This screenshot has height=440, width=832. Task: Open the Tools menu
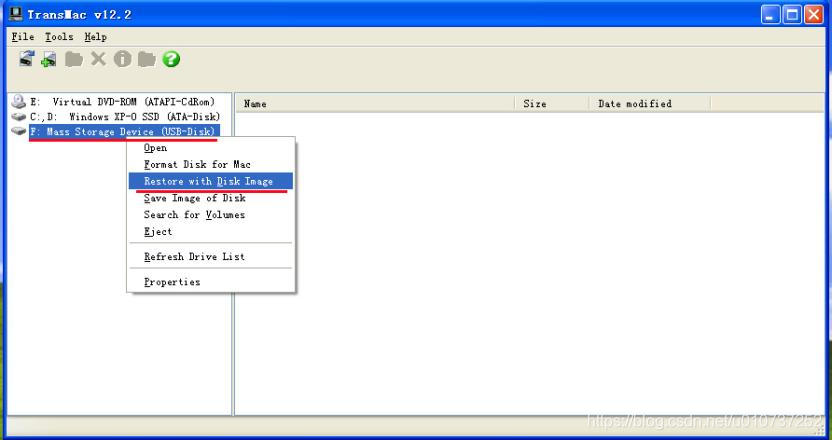tap(59, 37)
